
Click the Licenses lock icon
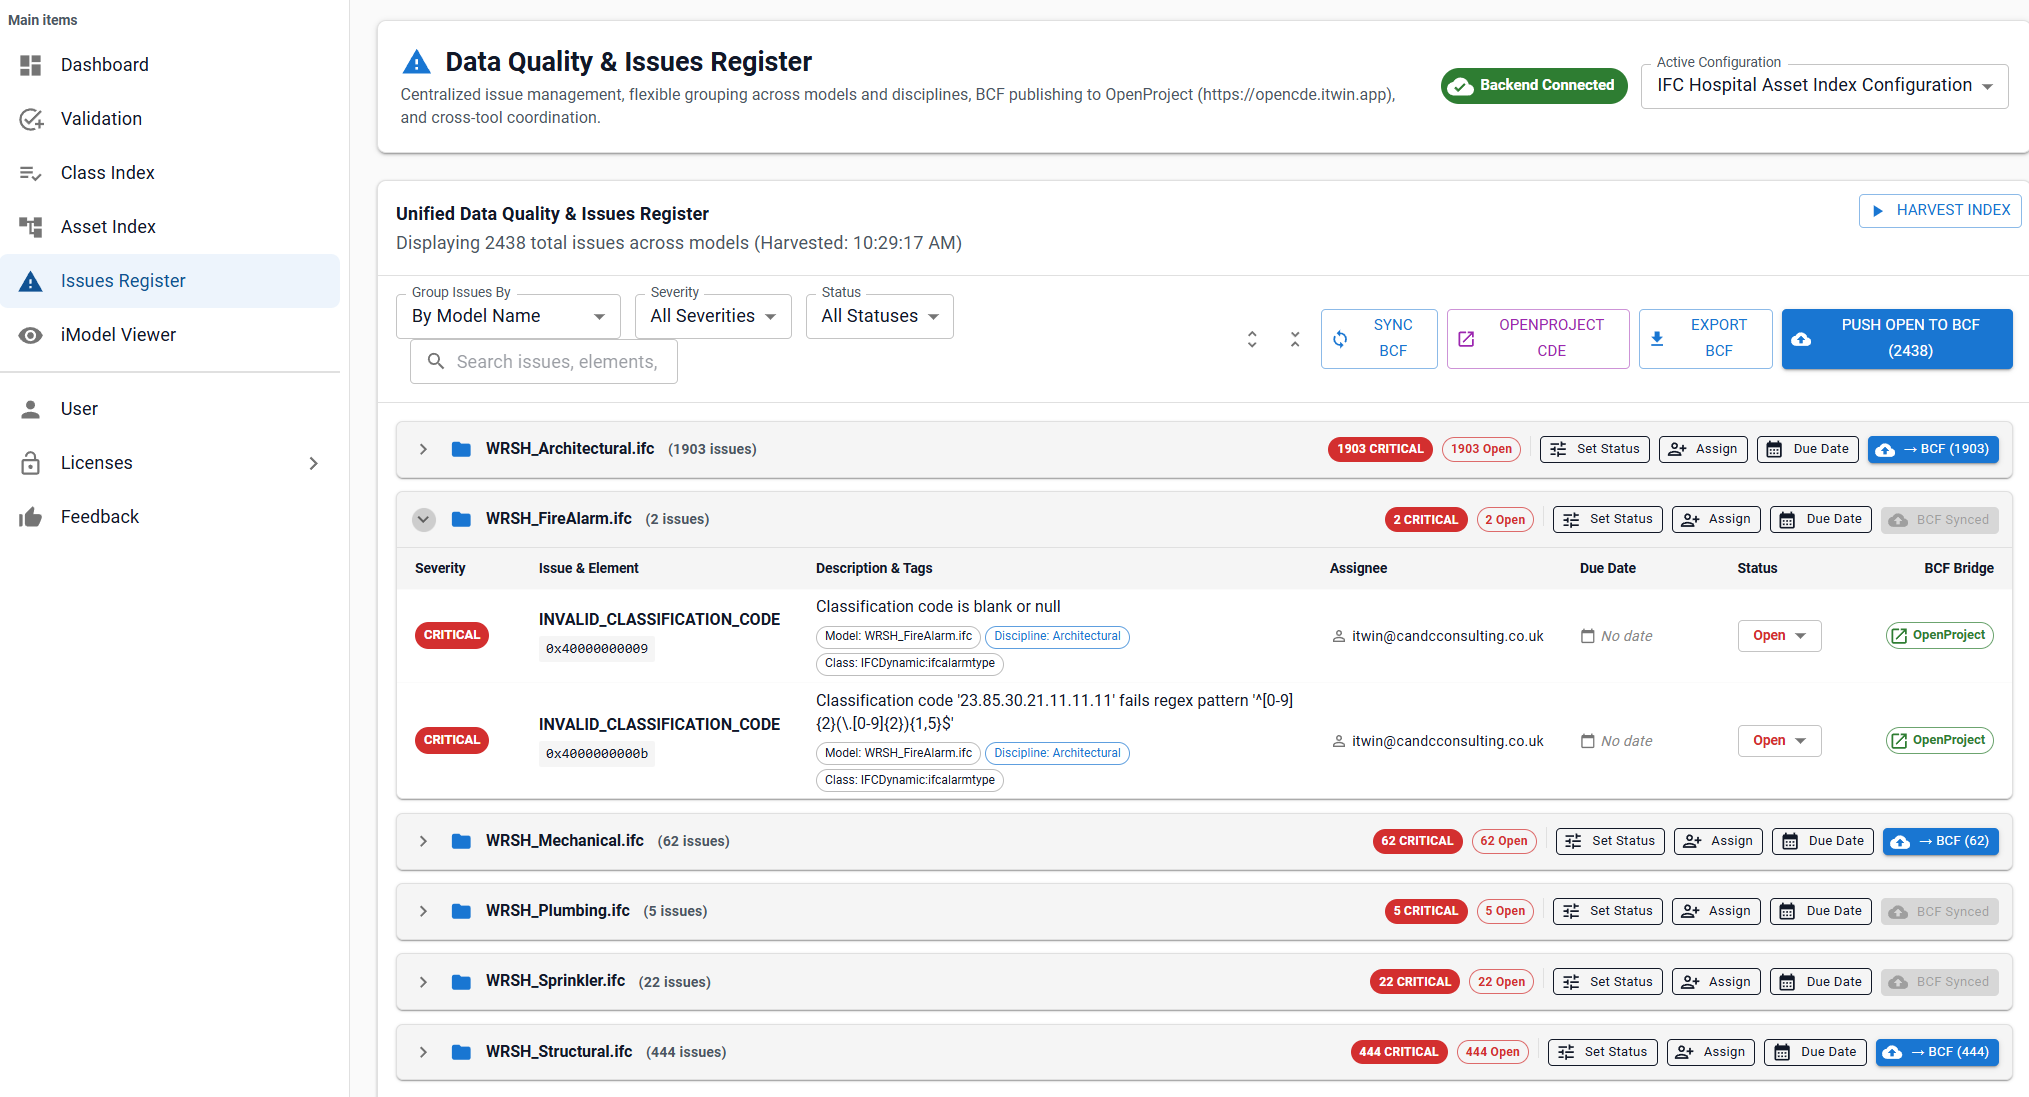point(31,463)
